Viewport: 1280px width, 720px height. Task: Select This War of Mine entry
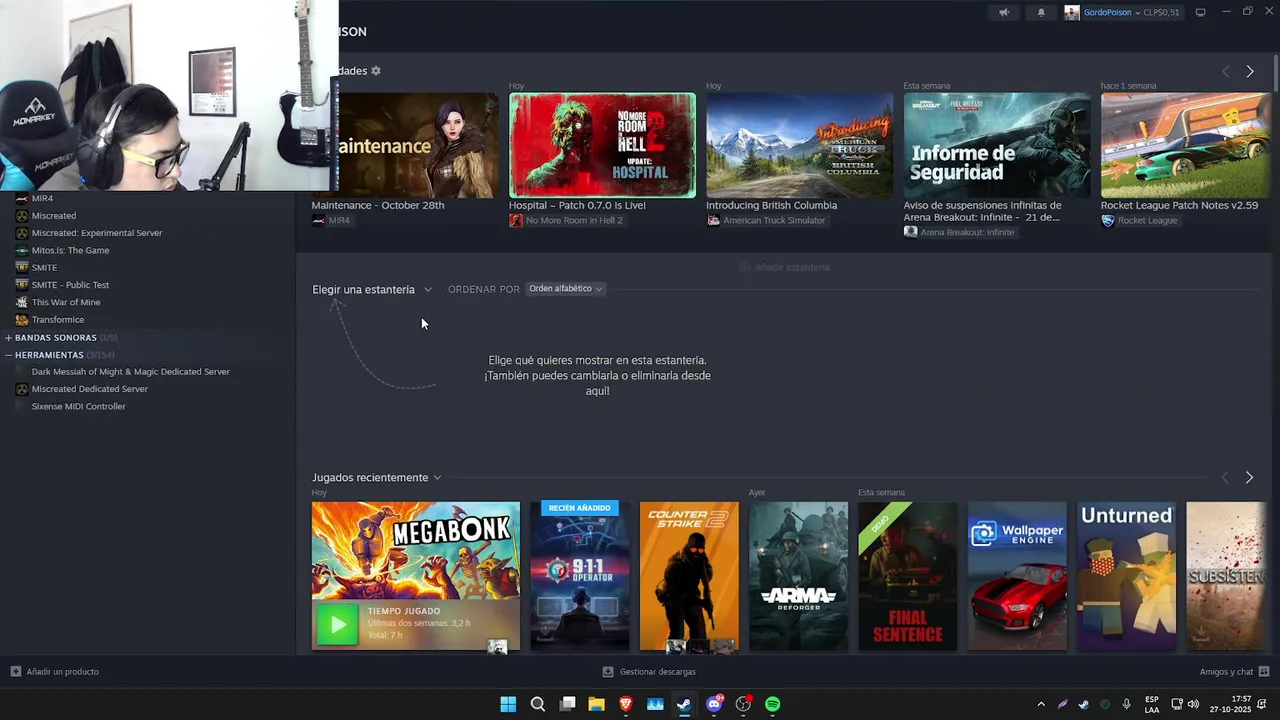[x=66, y=302]
